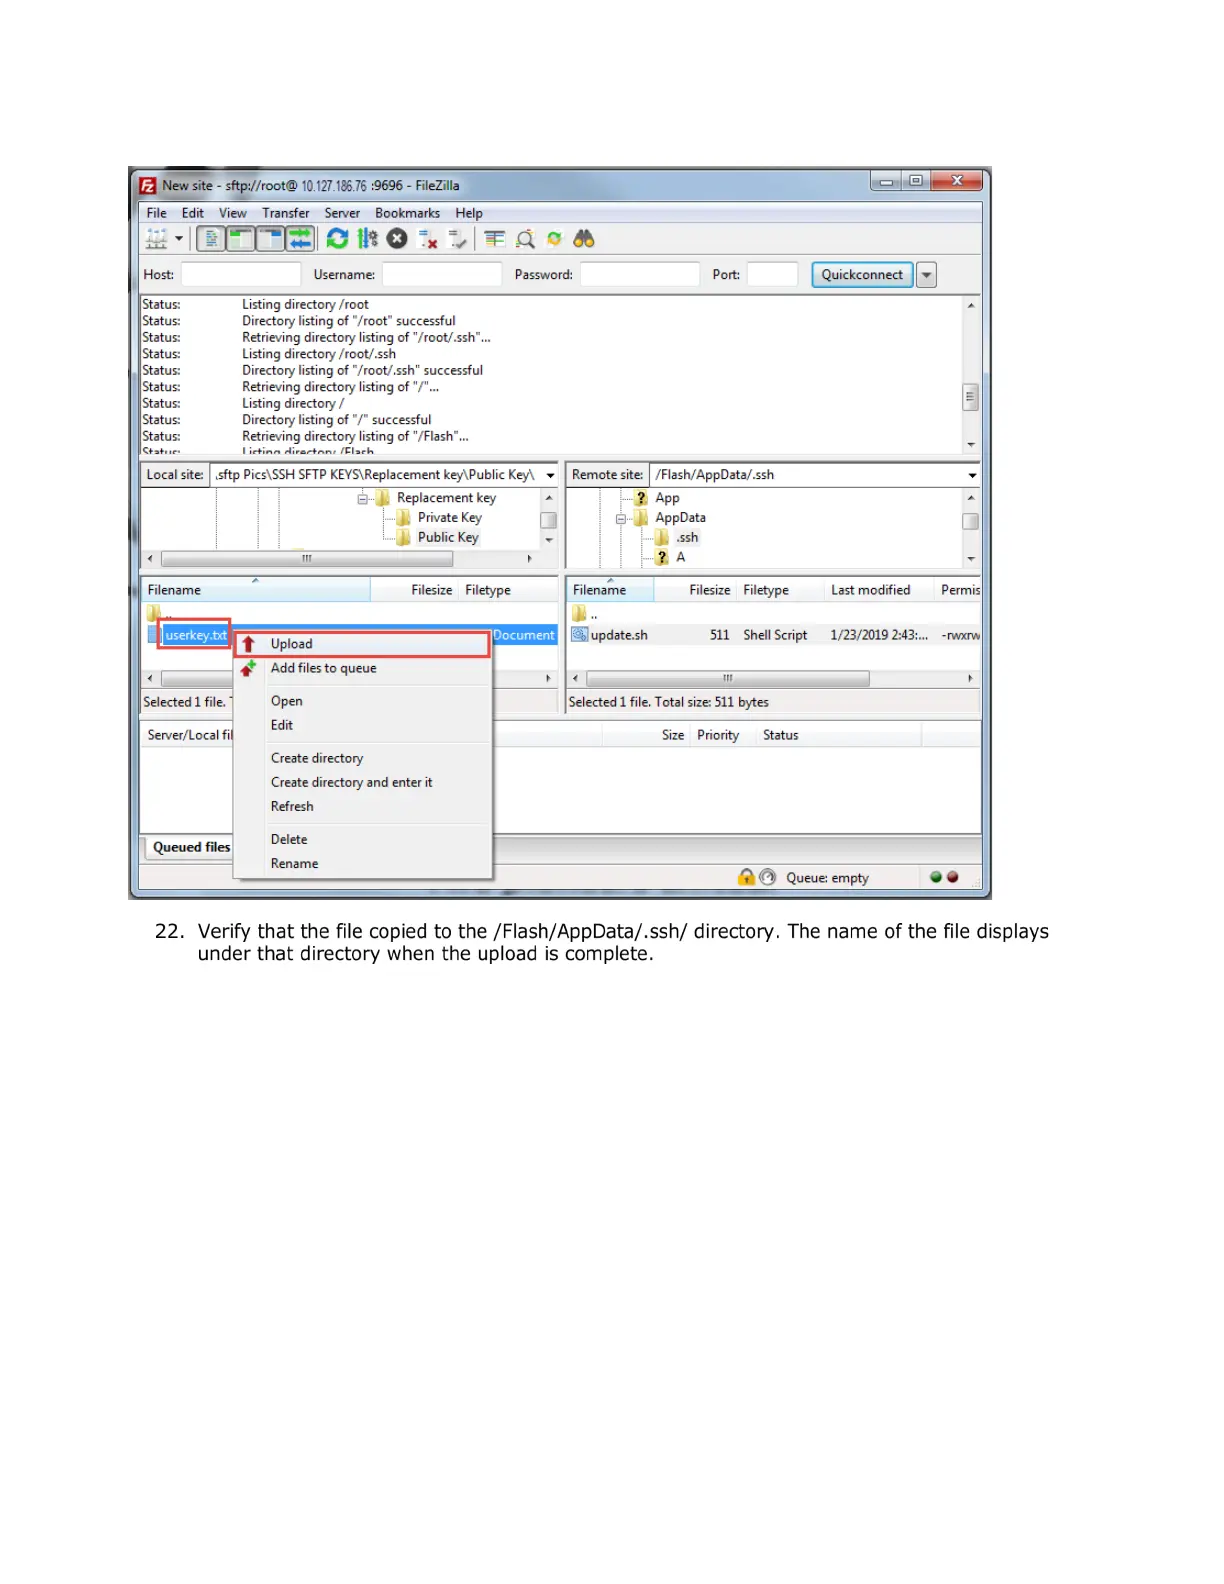Choose Create directory
Image resolution: width=1224 pixels, height=1584 pixels.
(363, 759)
